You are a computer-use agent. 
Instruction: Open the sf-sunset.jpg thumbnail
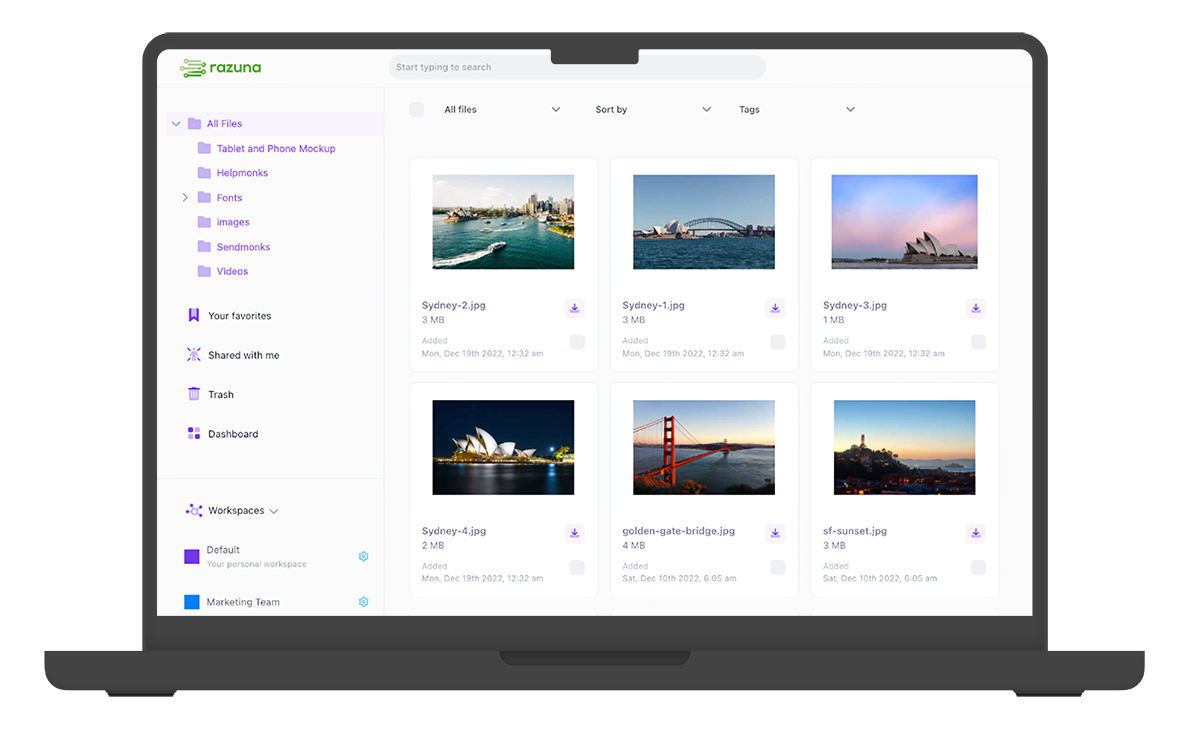905,447
